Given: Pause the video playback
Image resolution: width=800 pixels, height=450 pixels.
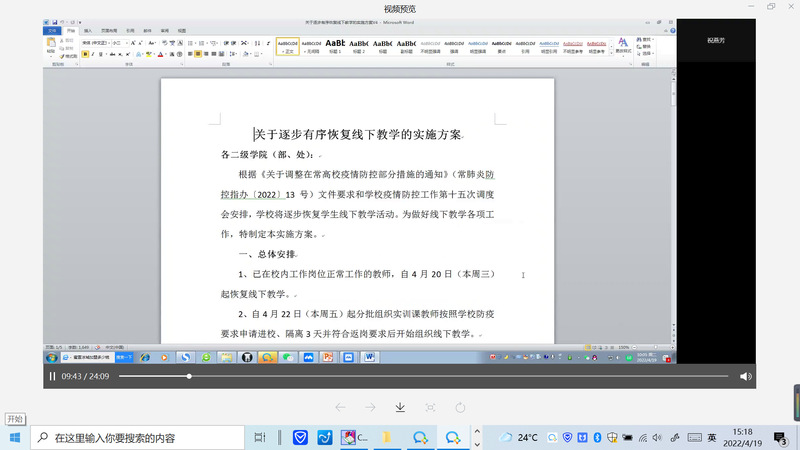Looking at the screenshot, I should pyautogui.click(x=52, y=377).
